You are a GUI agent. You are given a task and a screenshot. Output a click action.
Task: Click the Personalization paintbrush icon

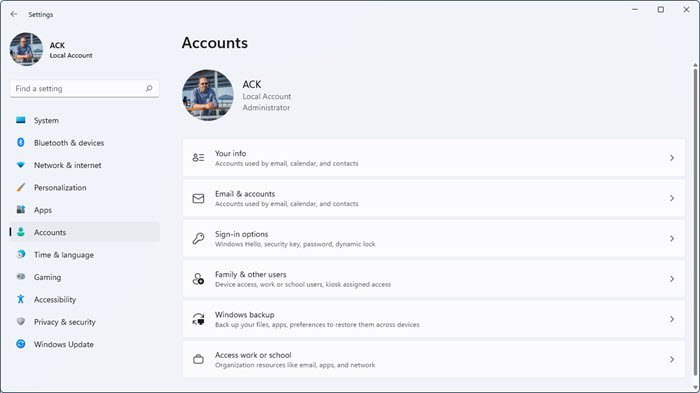click(21, 187)
